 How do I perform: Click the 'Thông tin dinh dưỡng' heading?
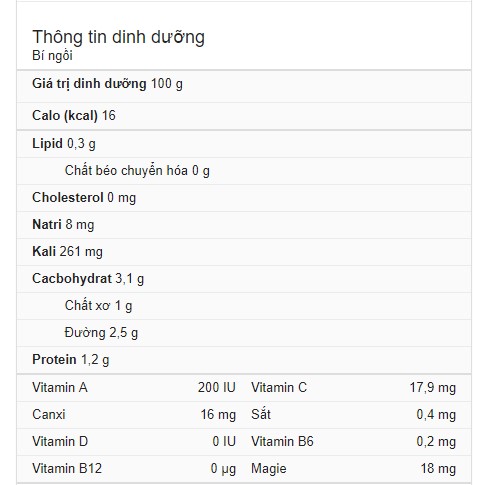coord(118,37)
